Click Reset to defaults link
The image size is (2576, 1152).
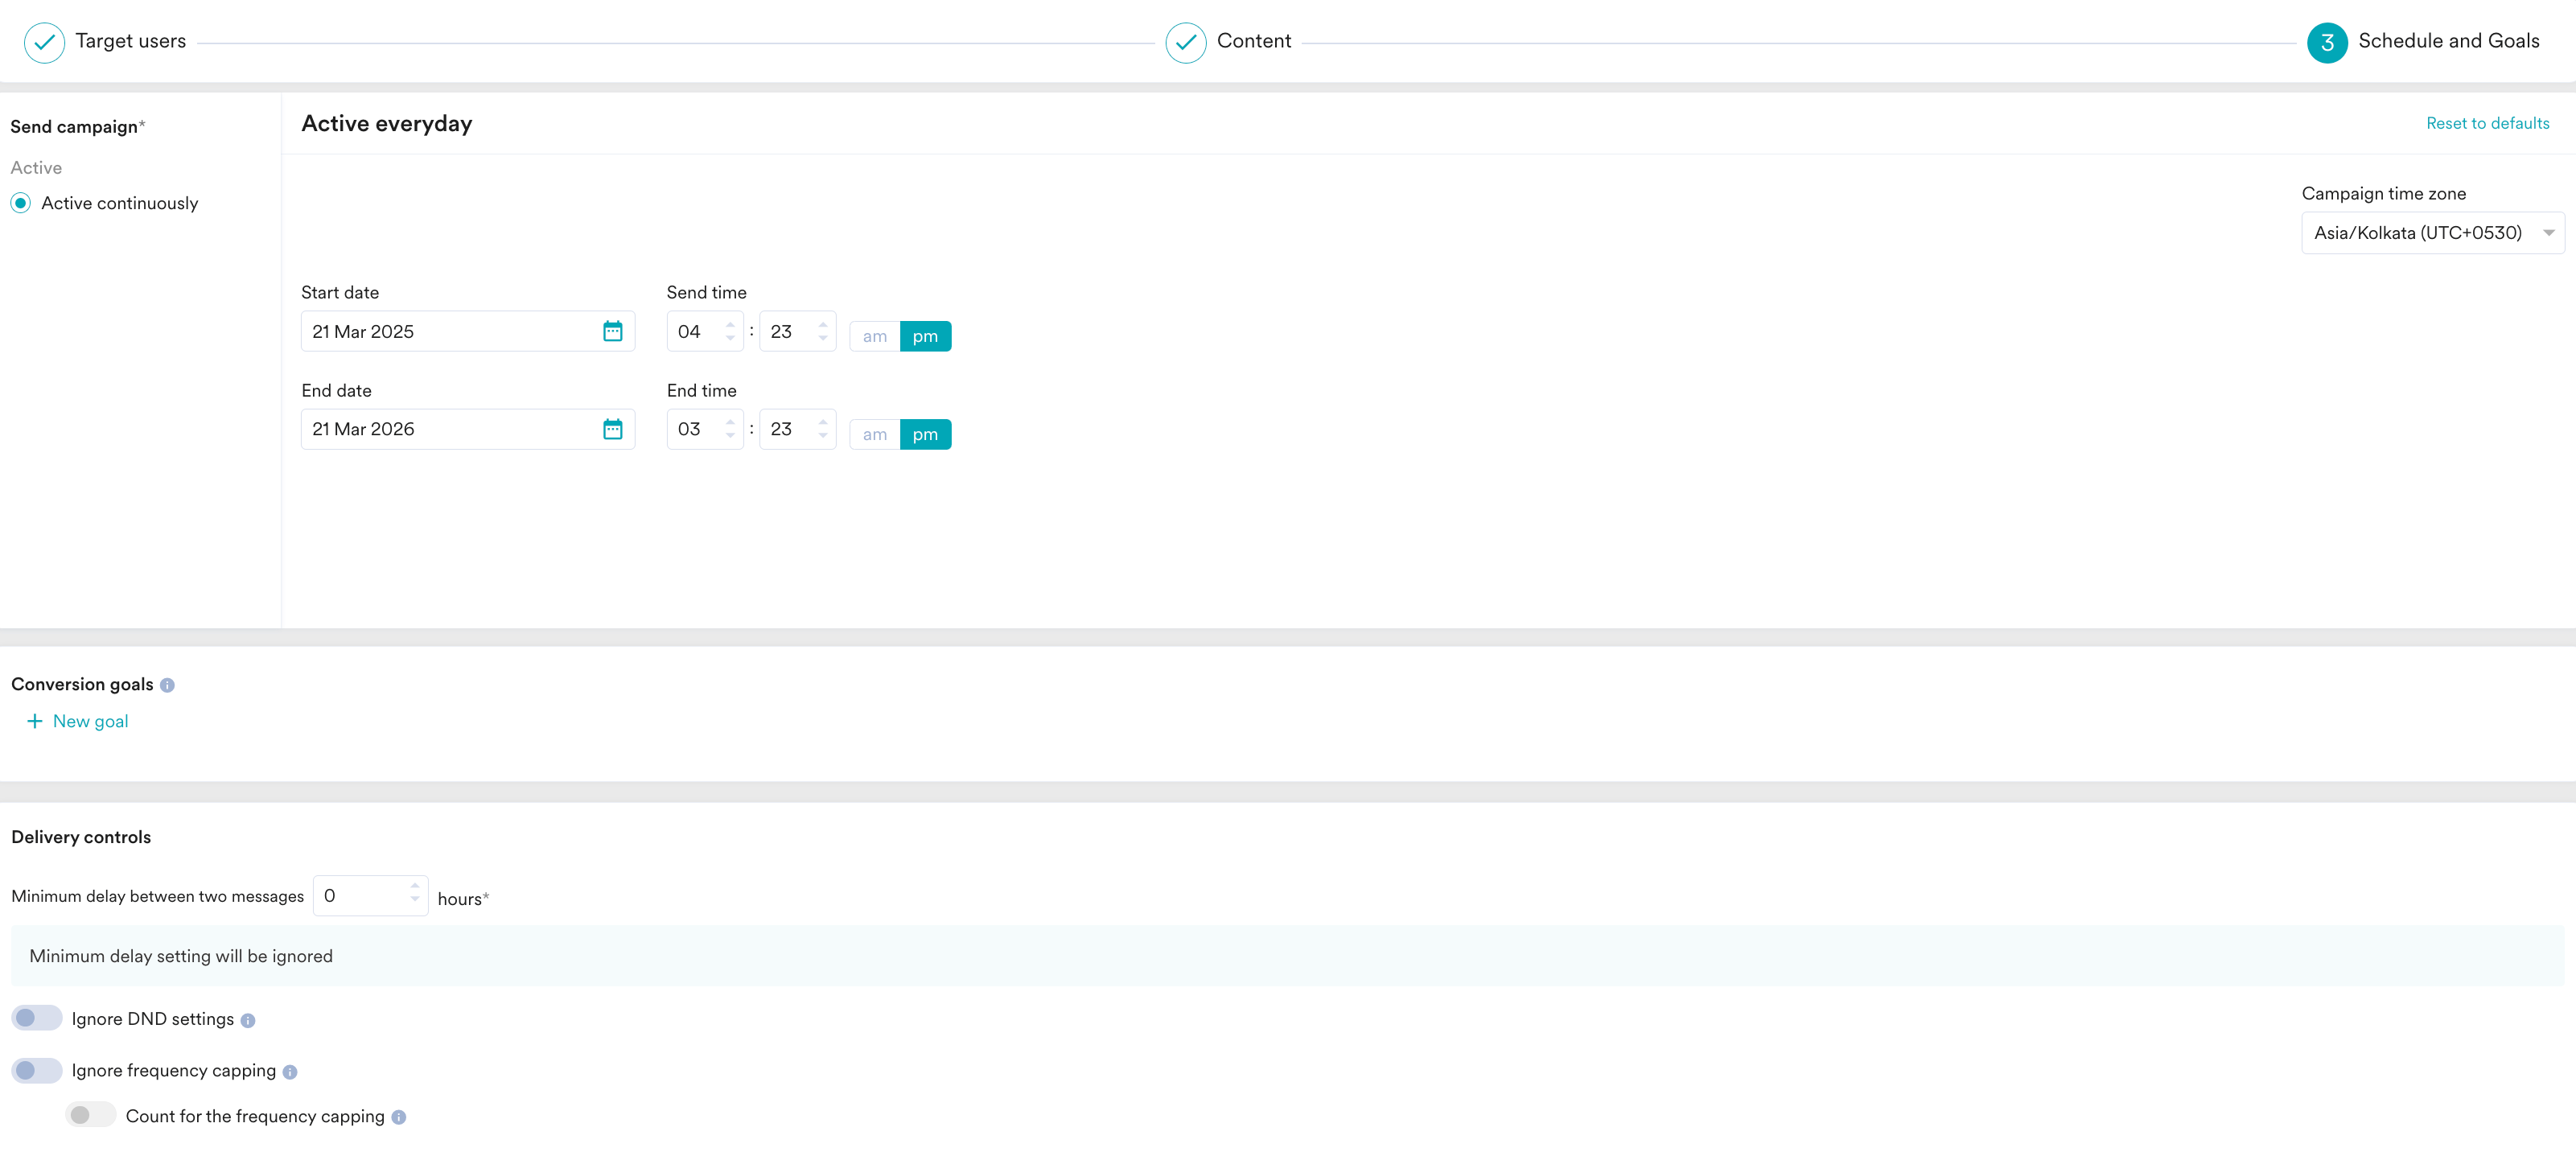click(2487, 123)
